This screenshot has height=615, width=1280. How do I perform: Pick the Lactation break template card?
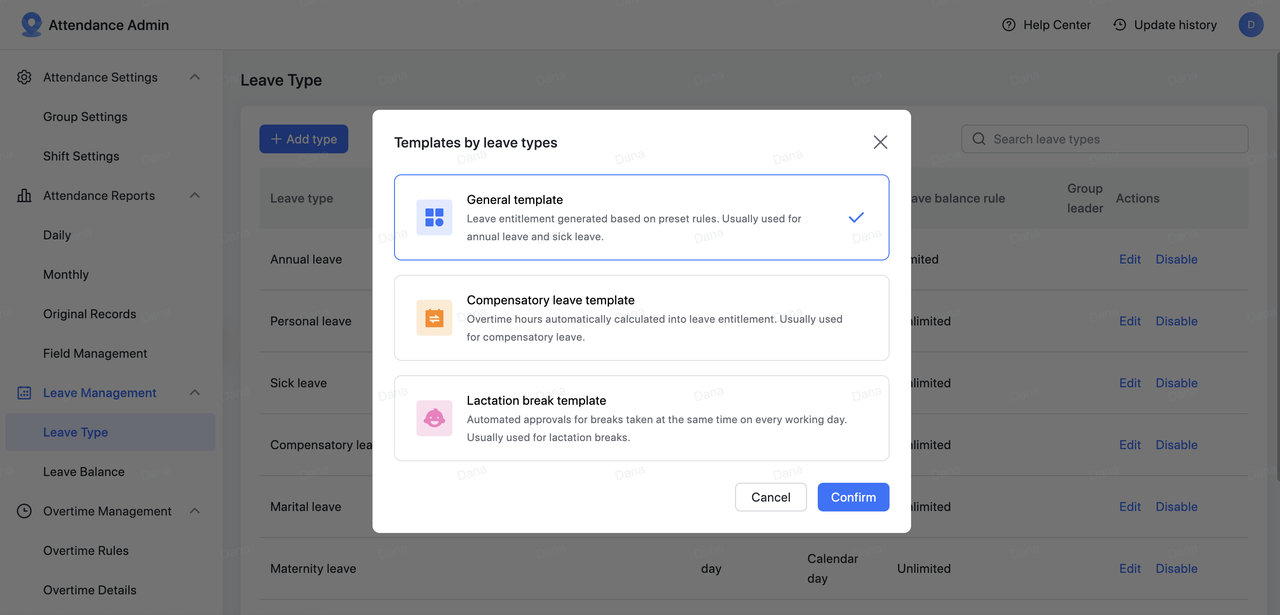[641, 418]
